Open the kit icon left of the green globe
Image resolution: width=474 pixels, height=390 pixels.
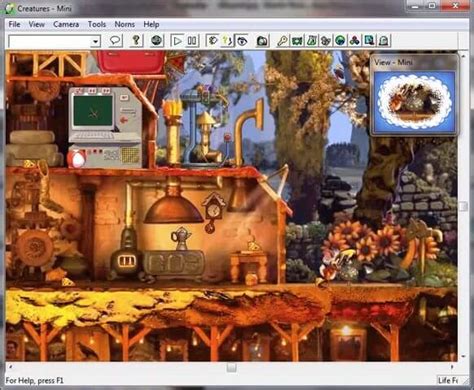[326, 41]
